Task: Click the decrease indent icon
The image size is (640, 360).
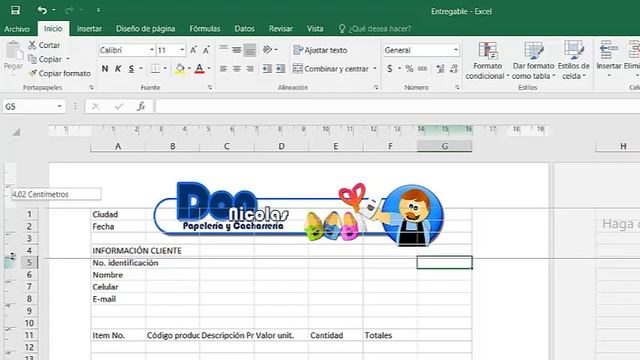Action: 267,69
